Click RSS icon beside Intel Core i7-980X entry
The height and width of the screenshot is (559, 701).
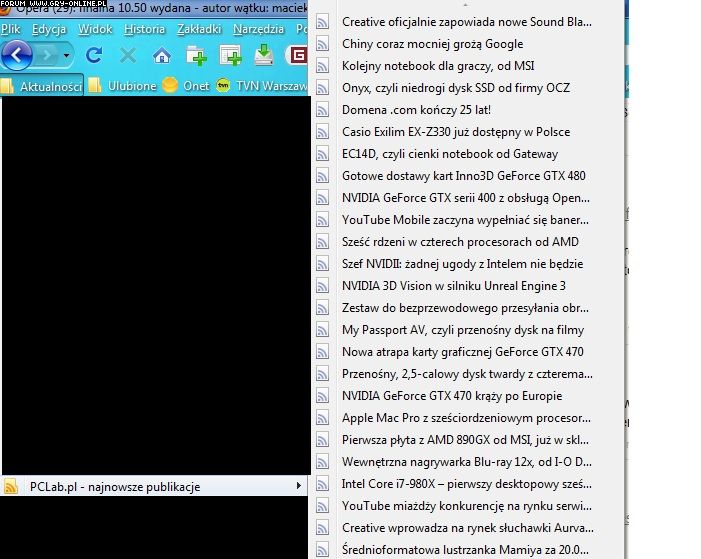coord(322,483)
